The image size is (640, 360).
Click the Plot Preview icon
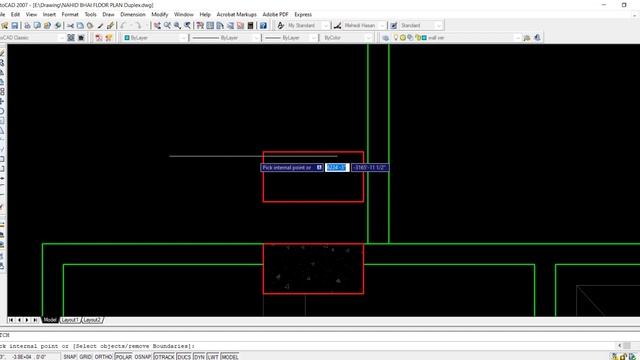(37, 25)
